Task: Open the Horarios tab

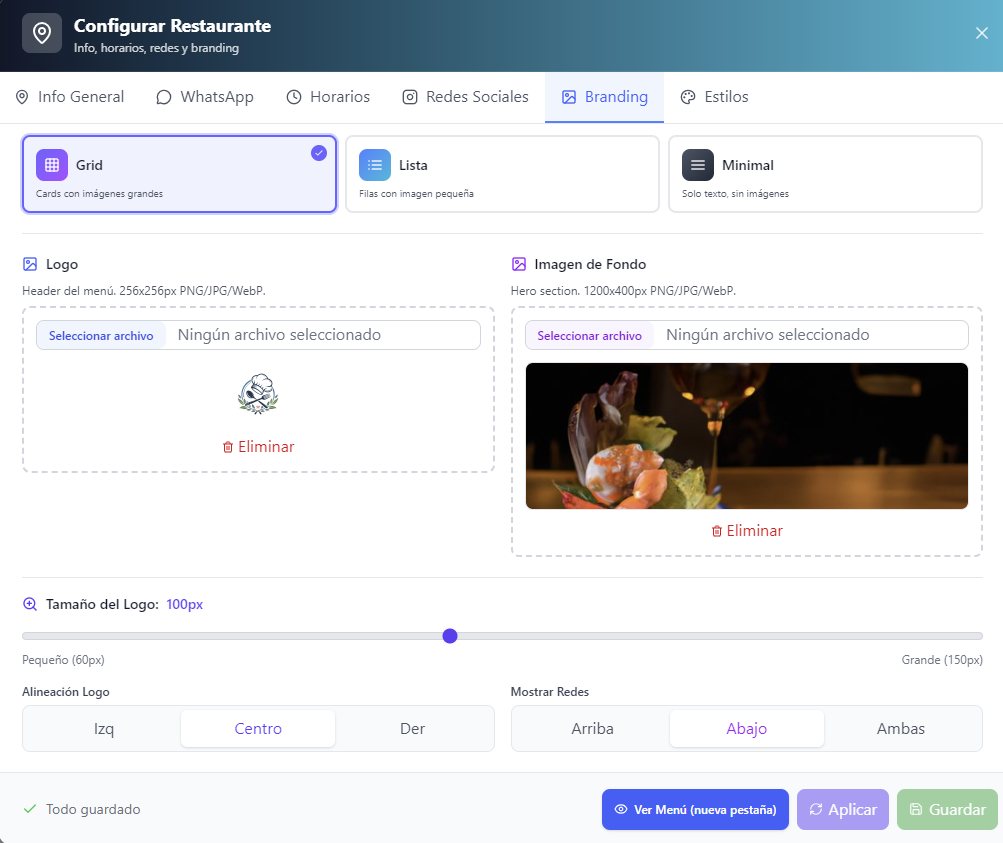Action: click(x=328, y=97)
